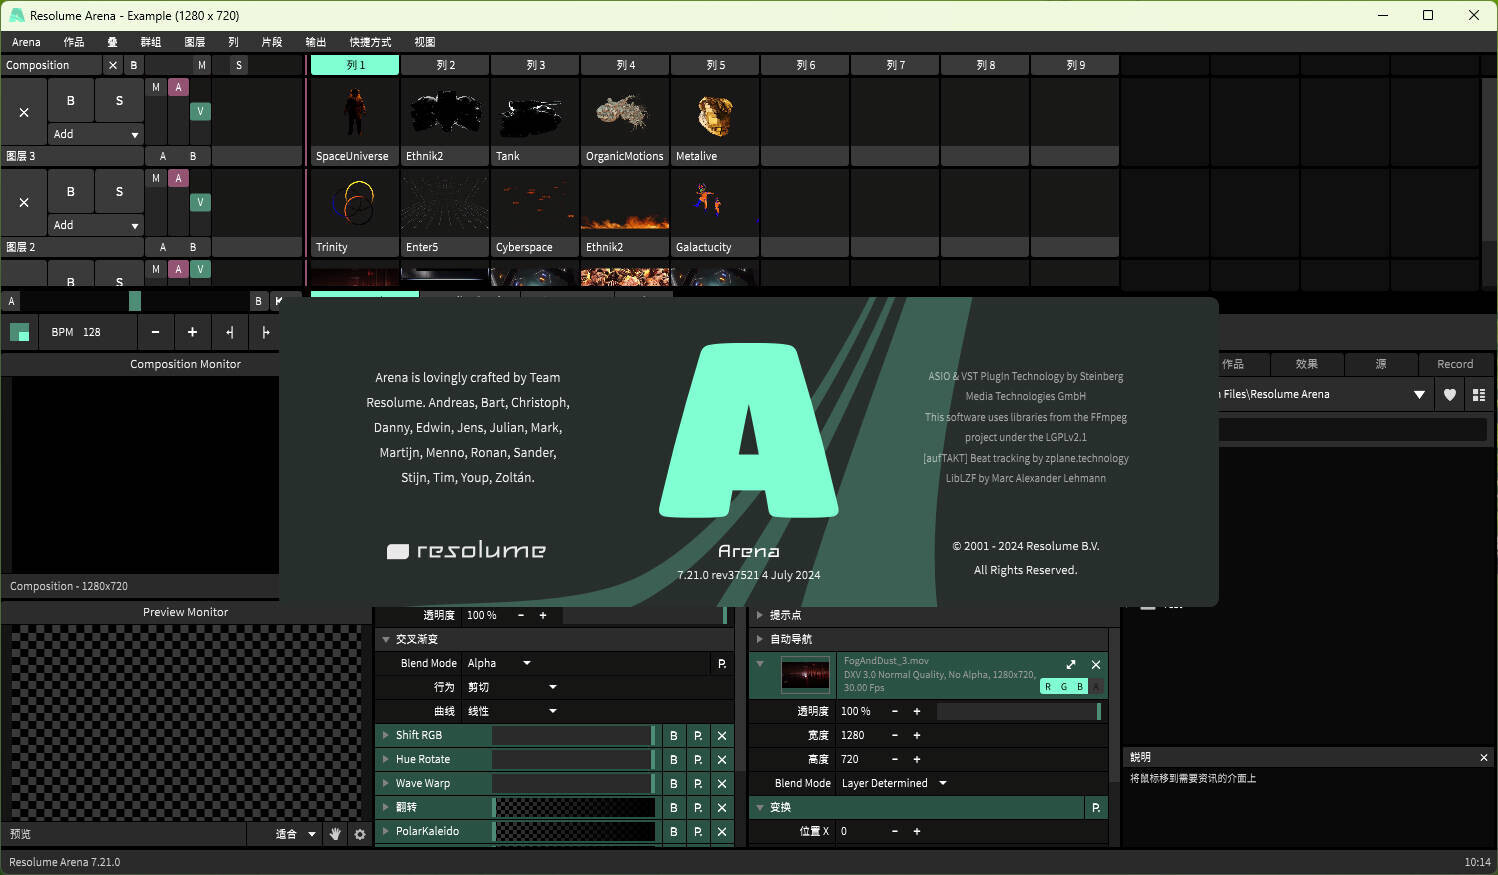Toggle the G channel of FogAndDust clip
This screenshot has height=875, width=1498.
point(1064,686)
